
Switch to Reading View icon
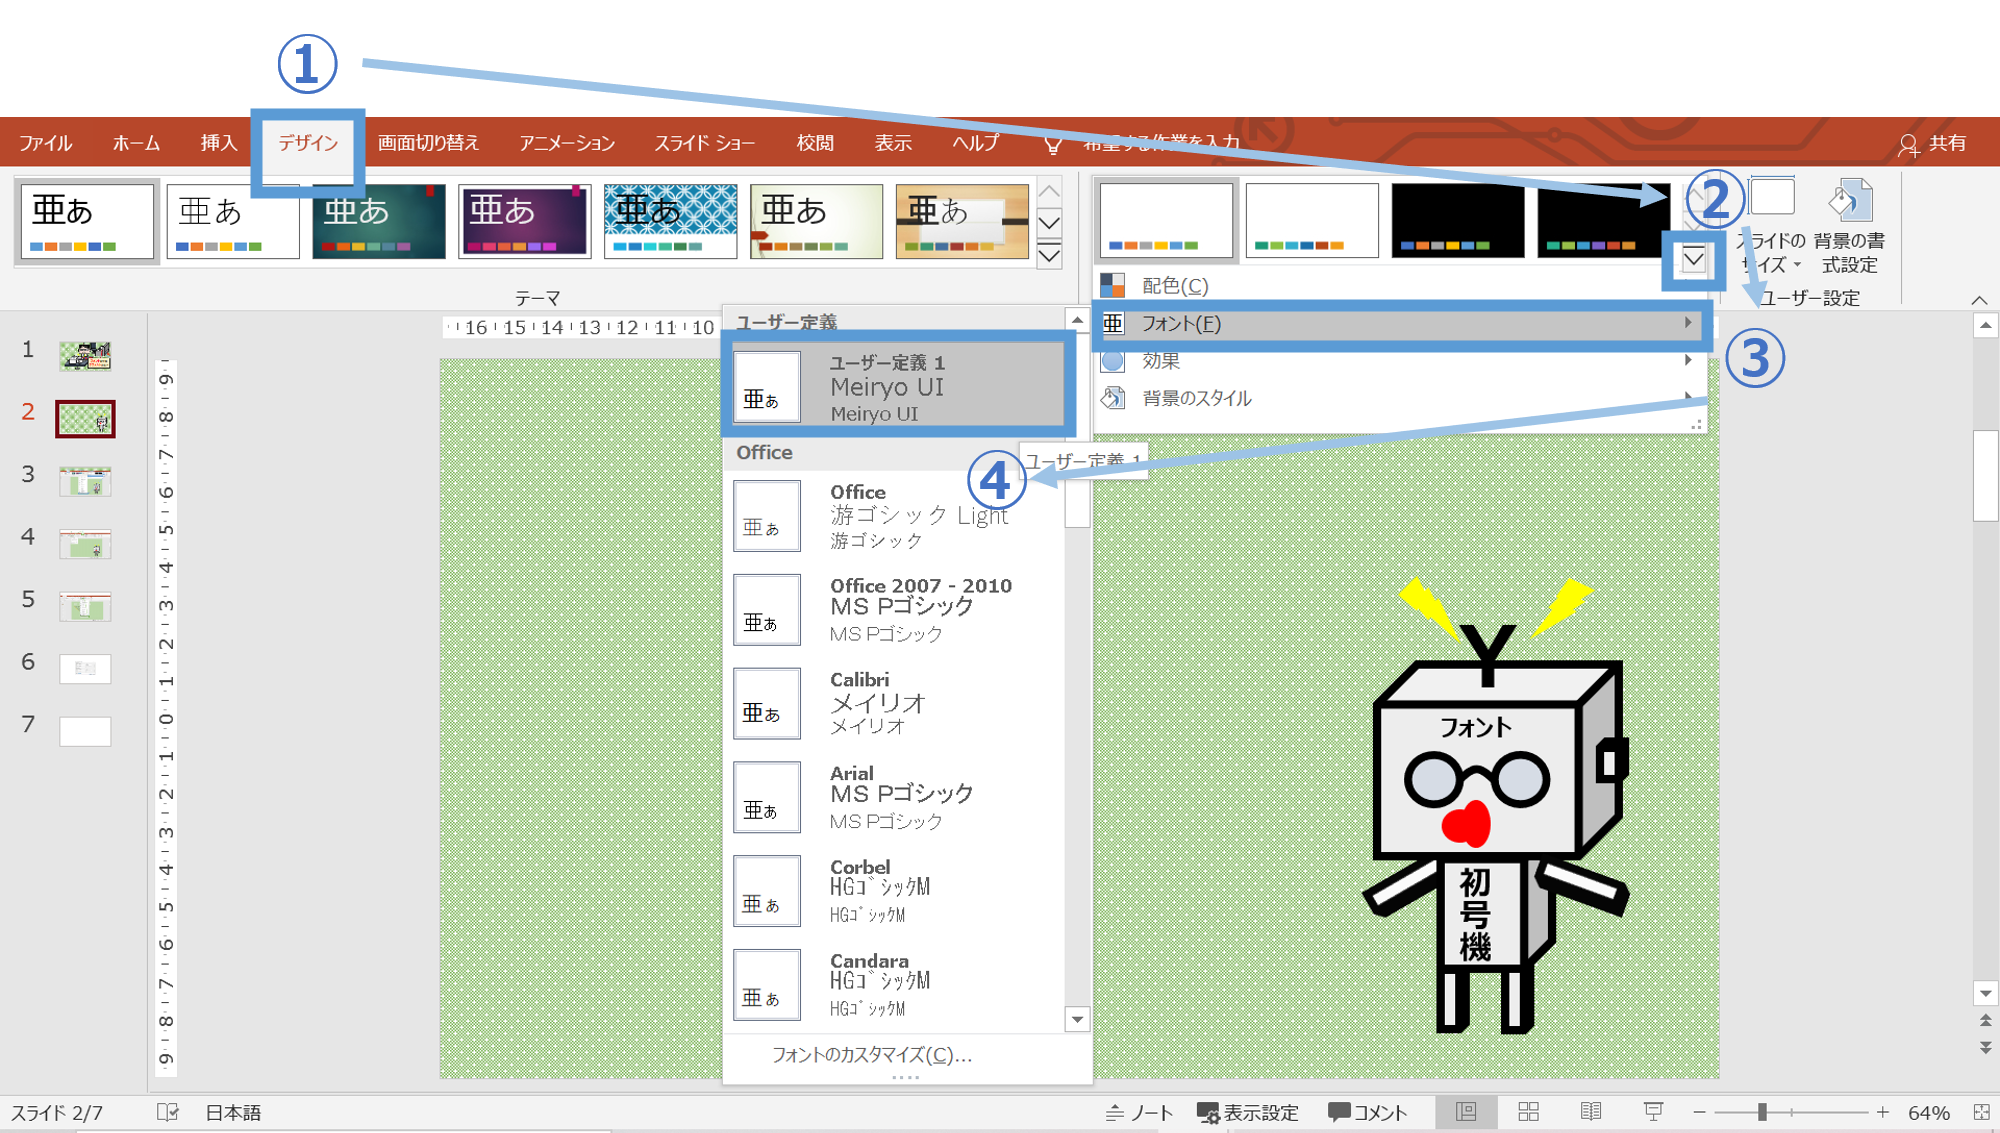1590,1112
